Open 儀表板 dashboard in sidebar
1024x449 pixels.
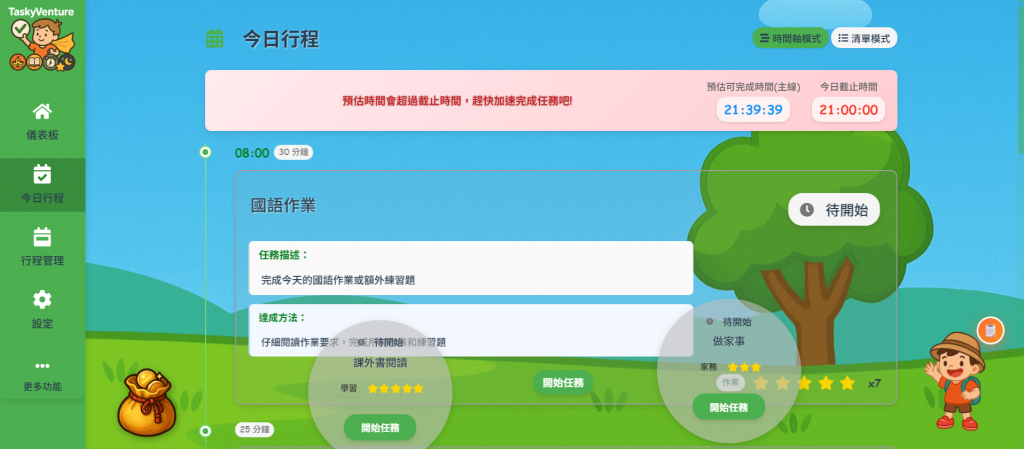point(42,121)
